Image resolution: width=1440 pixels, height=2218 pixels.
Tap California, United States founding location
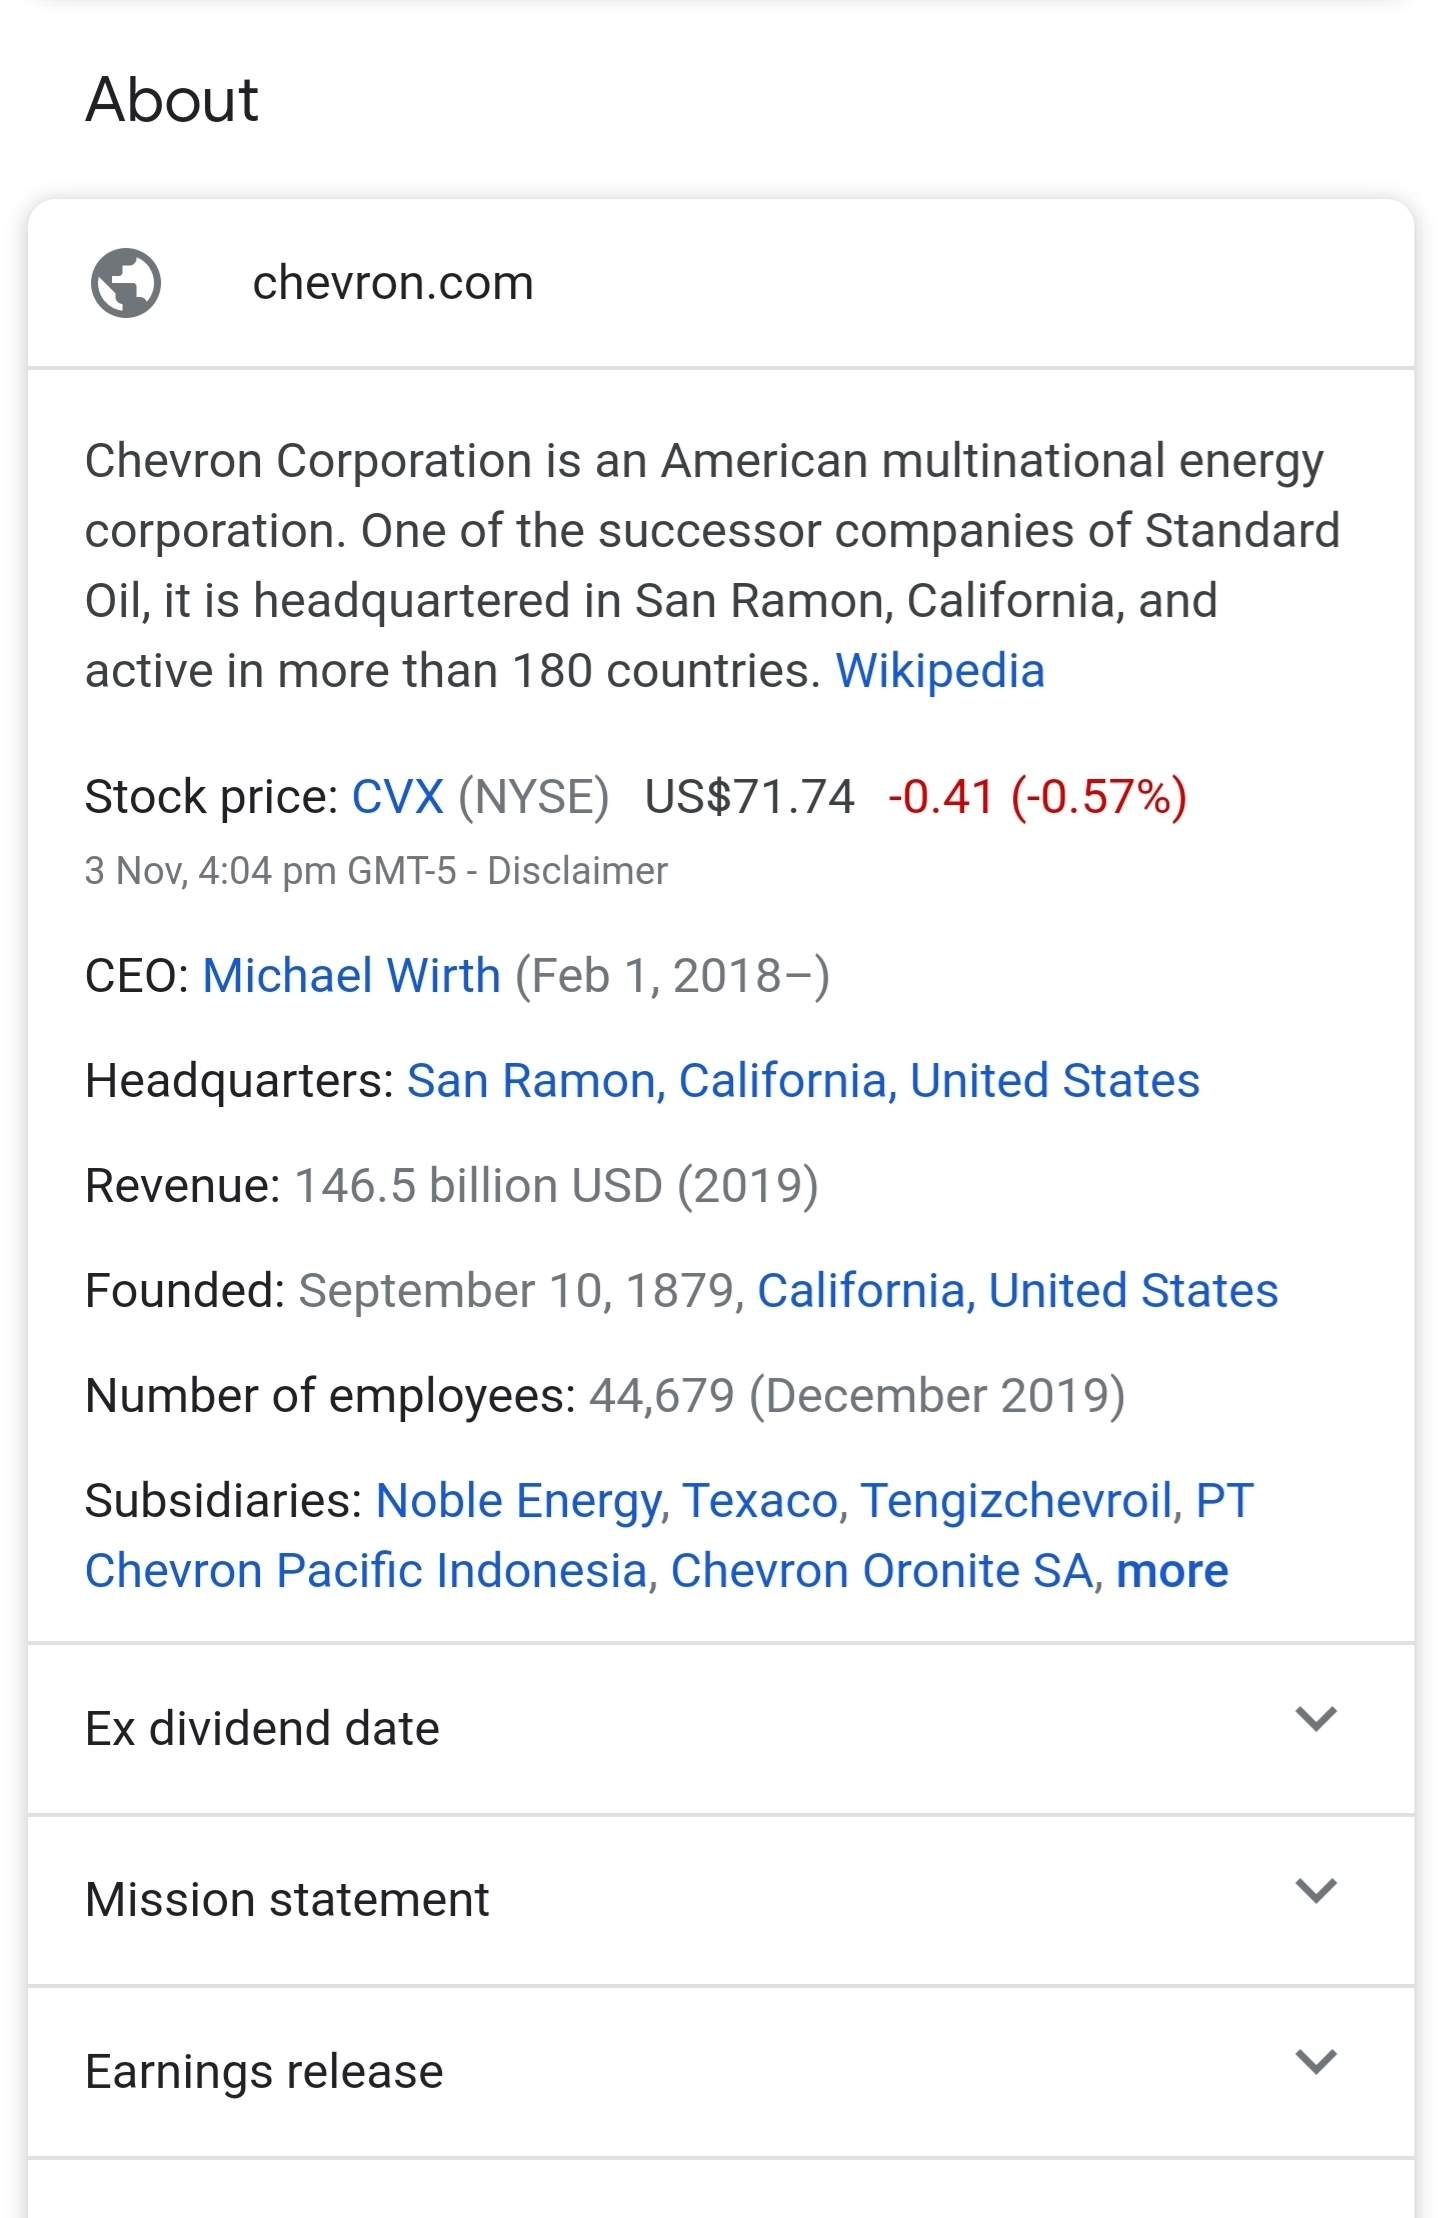[x=1018, y=1290]
